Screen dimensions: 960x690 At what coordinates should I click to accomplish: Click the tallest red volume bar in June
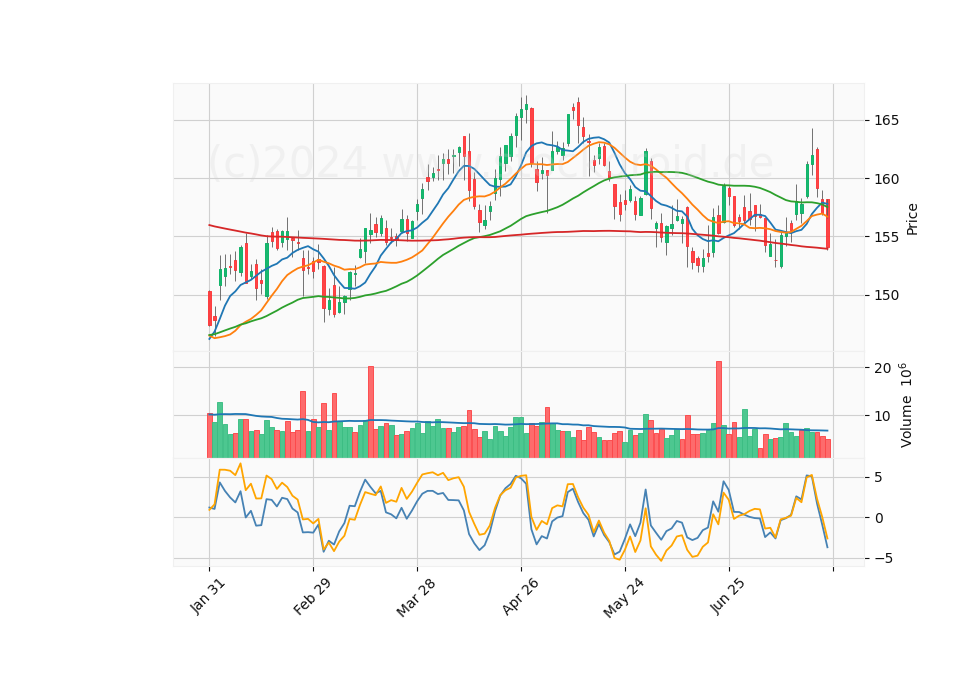(x=719, y=410)
